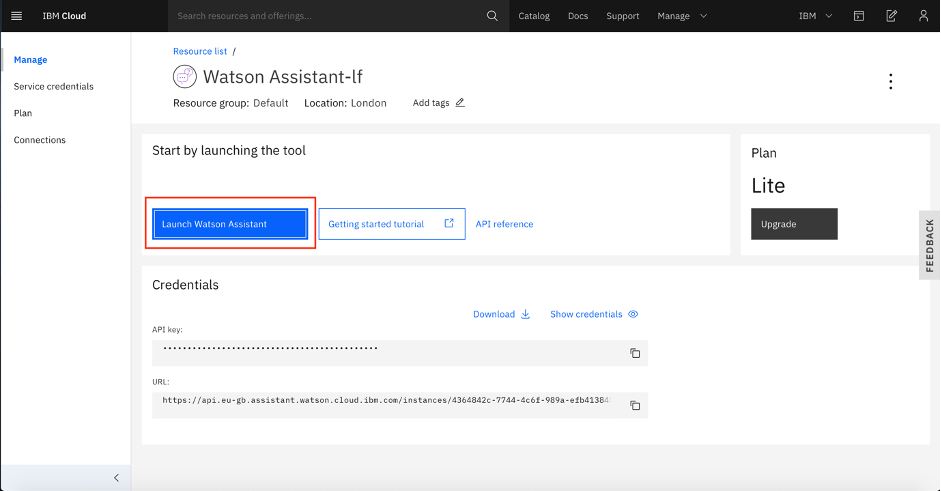Click the Upgrade plan button

pyautogui.click(x=794, y=224)
